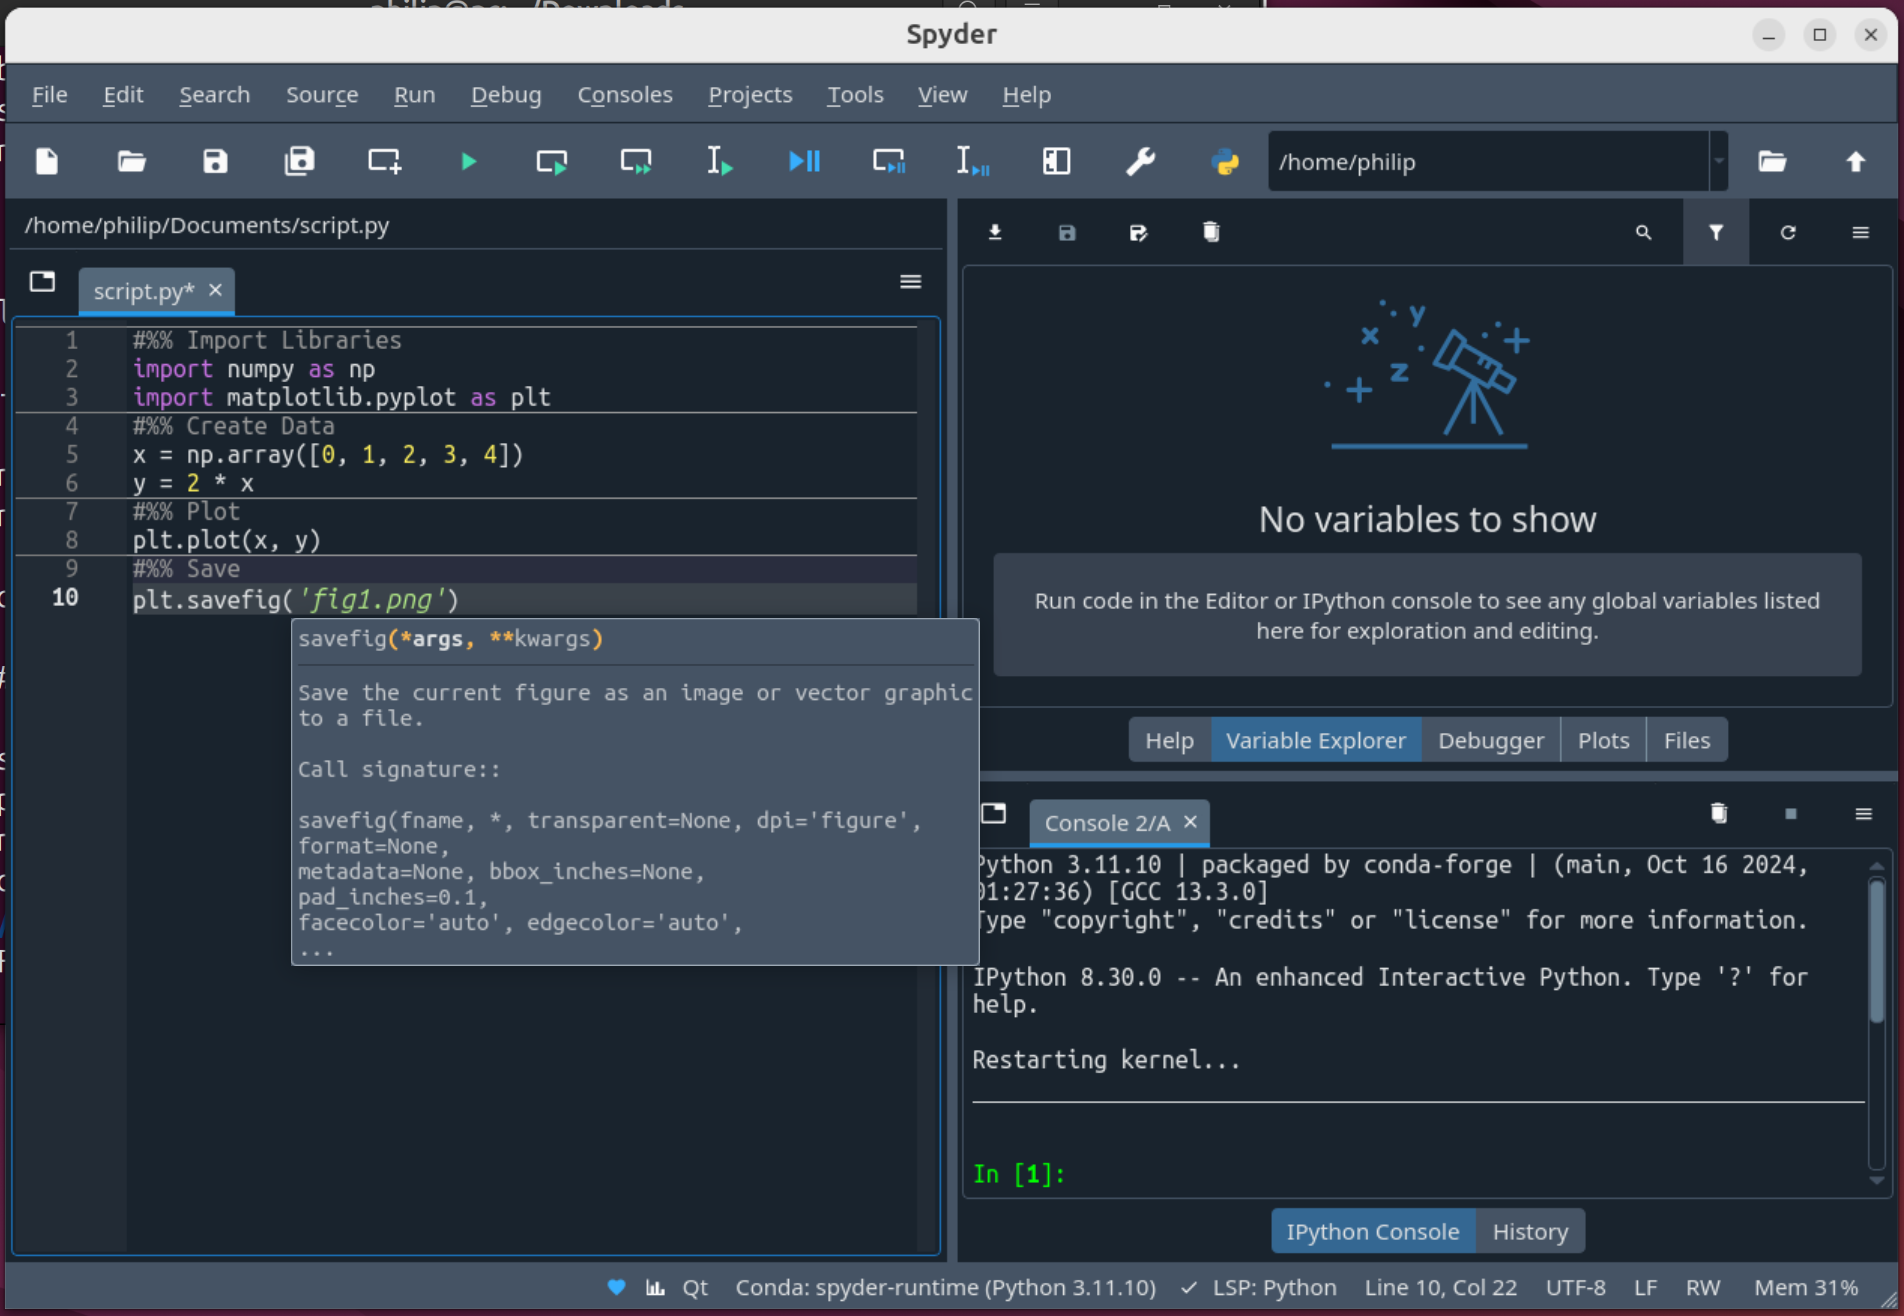Click the blue heart sponsor status icon
This screenshot has height=1316, width=1904.
coord(616,1287)
